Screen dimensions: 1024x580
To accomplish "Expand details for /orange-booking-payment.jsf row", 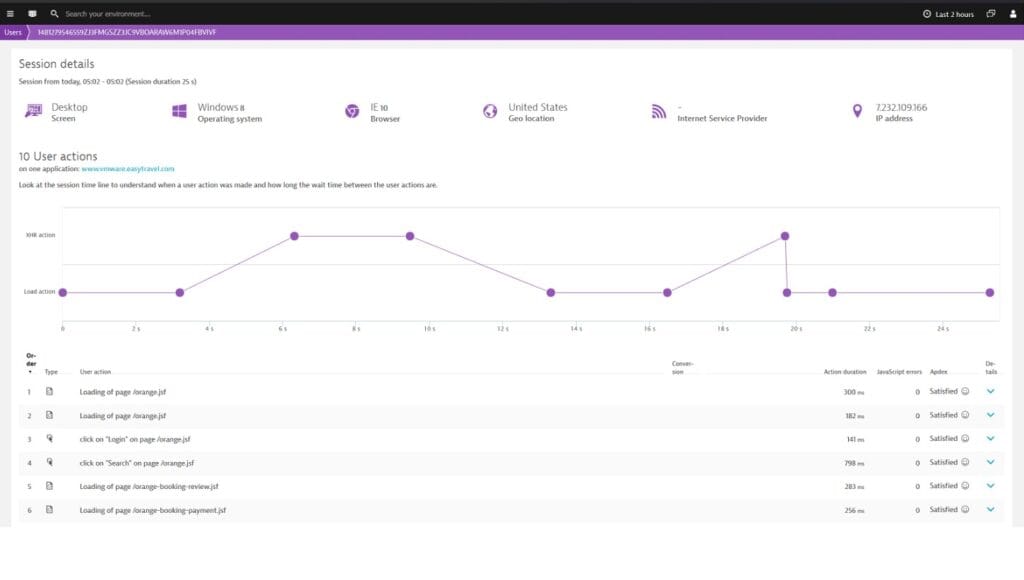I will click(x=990, y=509).
